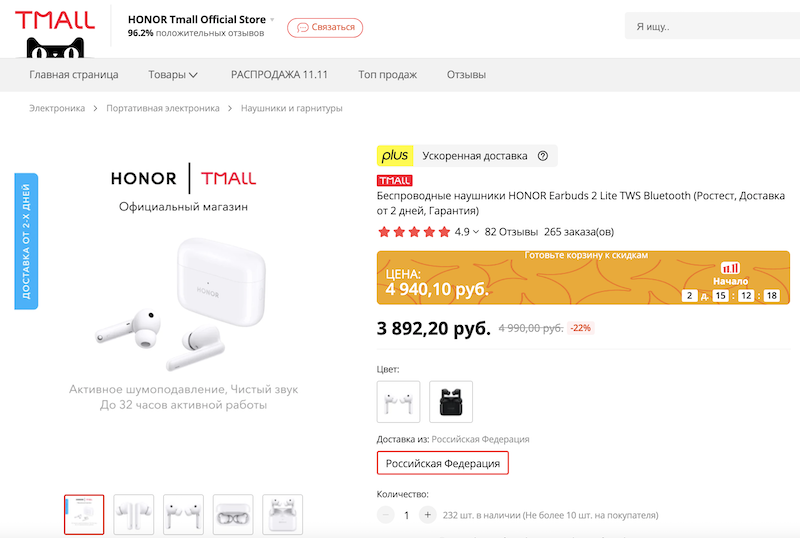Click the Tmall logo
This screenshot has height=538, width=800.
54,21
